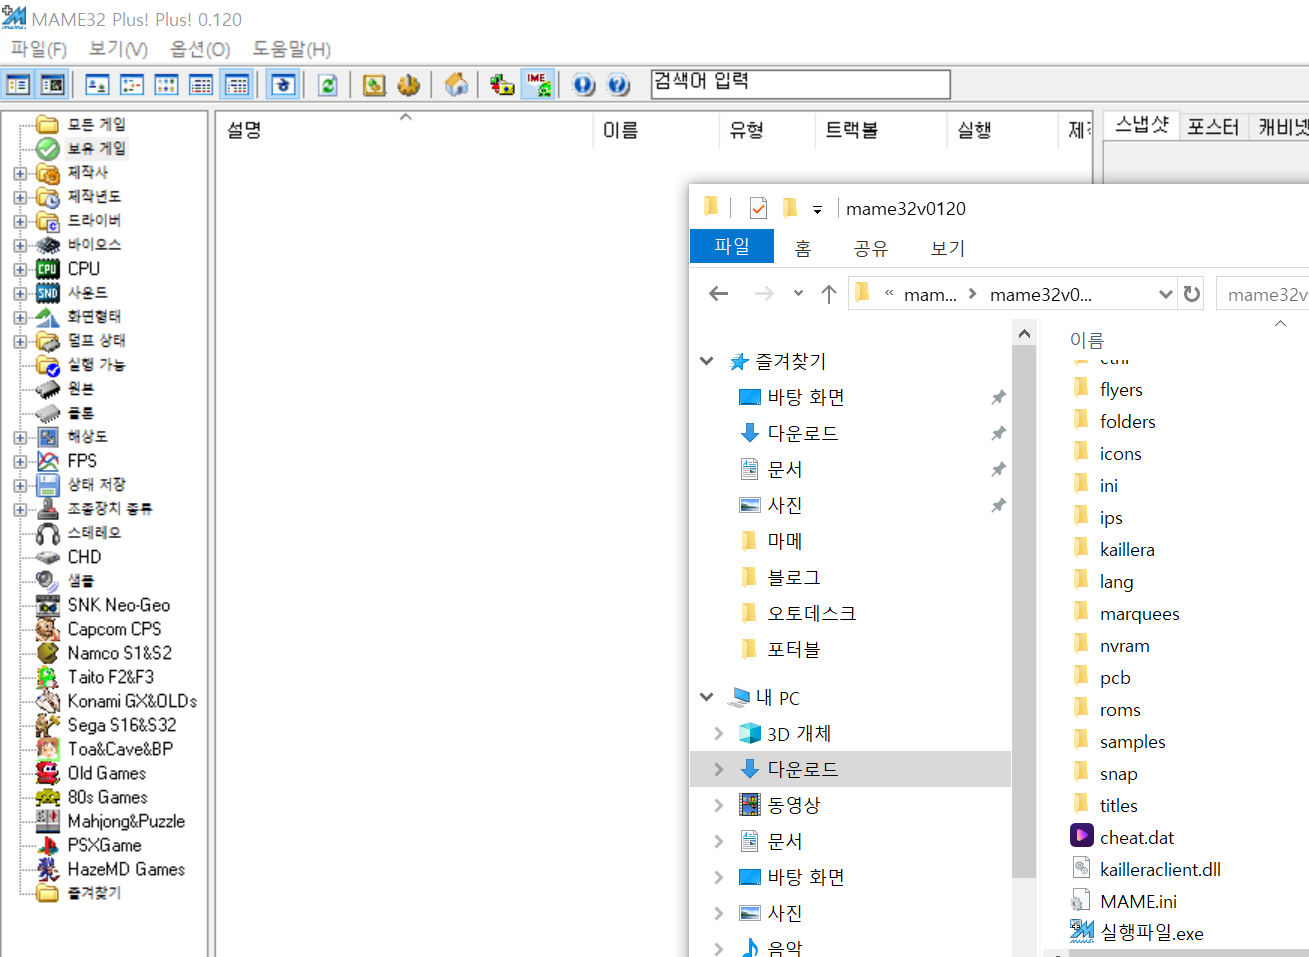
Task: Expand the 제작사 tree node
Action: point(20,173)
